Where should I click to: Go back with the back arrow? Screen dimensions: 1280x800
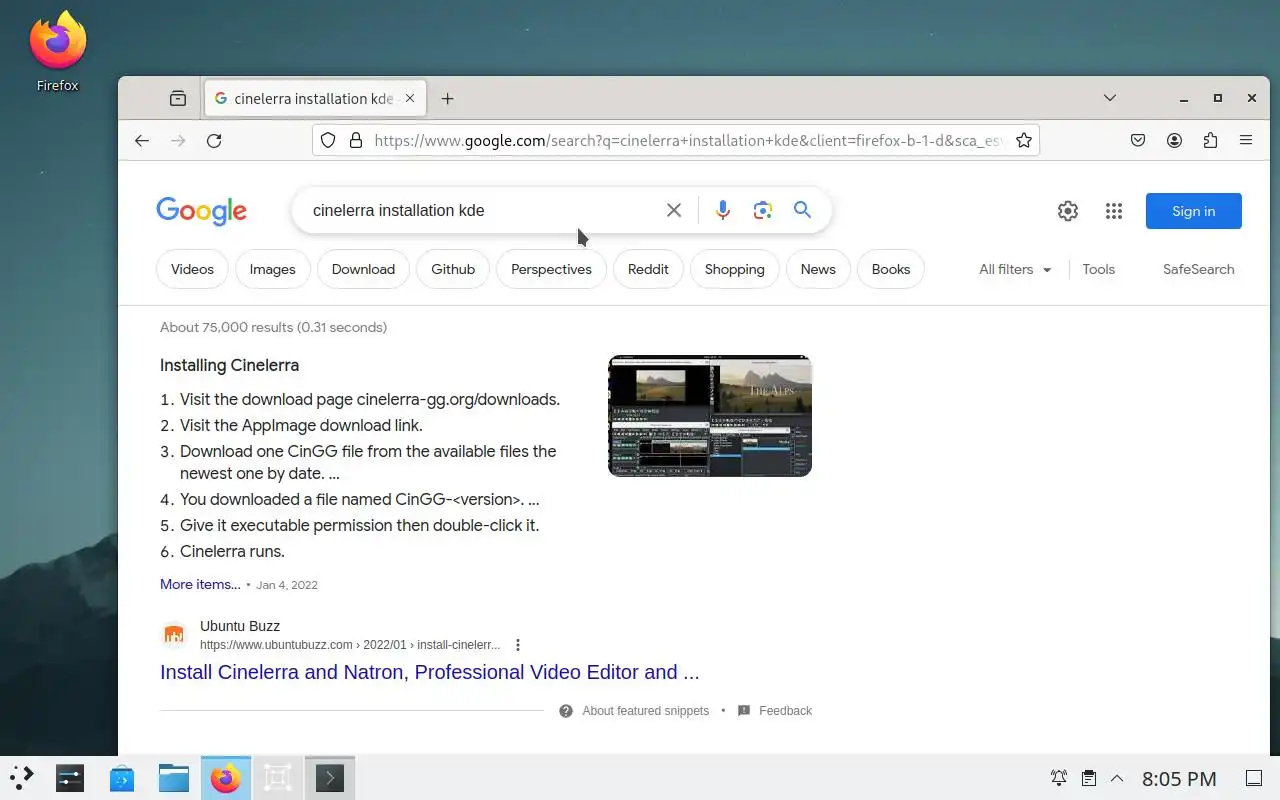(x=142, y=141)
